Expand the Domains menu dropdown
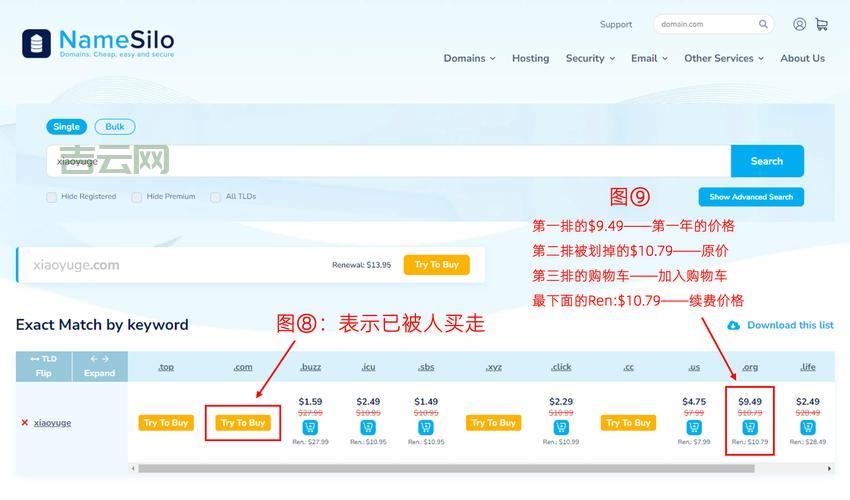The image size is (850, 500). (x=469, y=58)
